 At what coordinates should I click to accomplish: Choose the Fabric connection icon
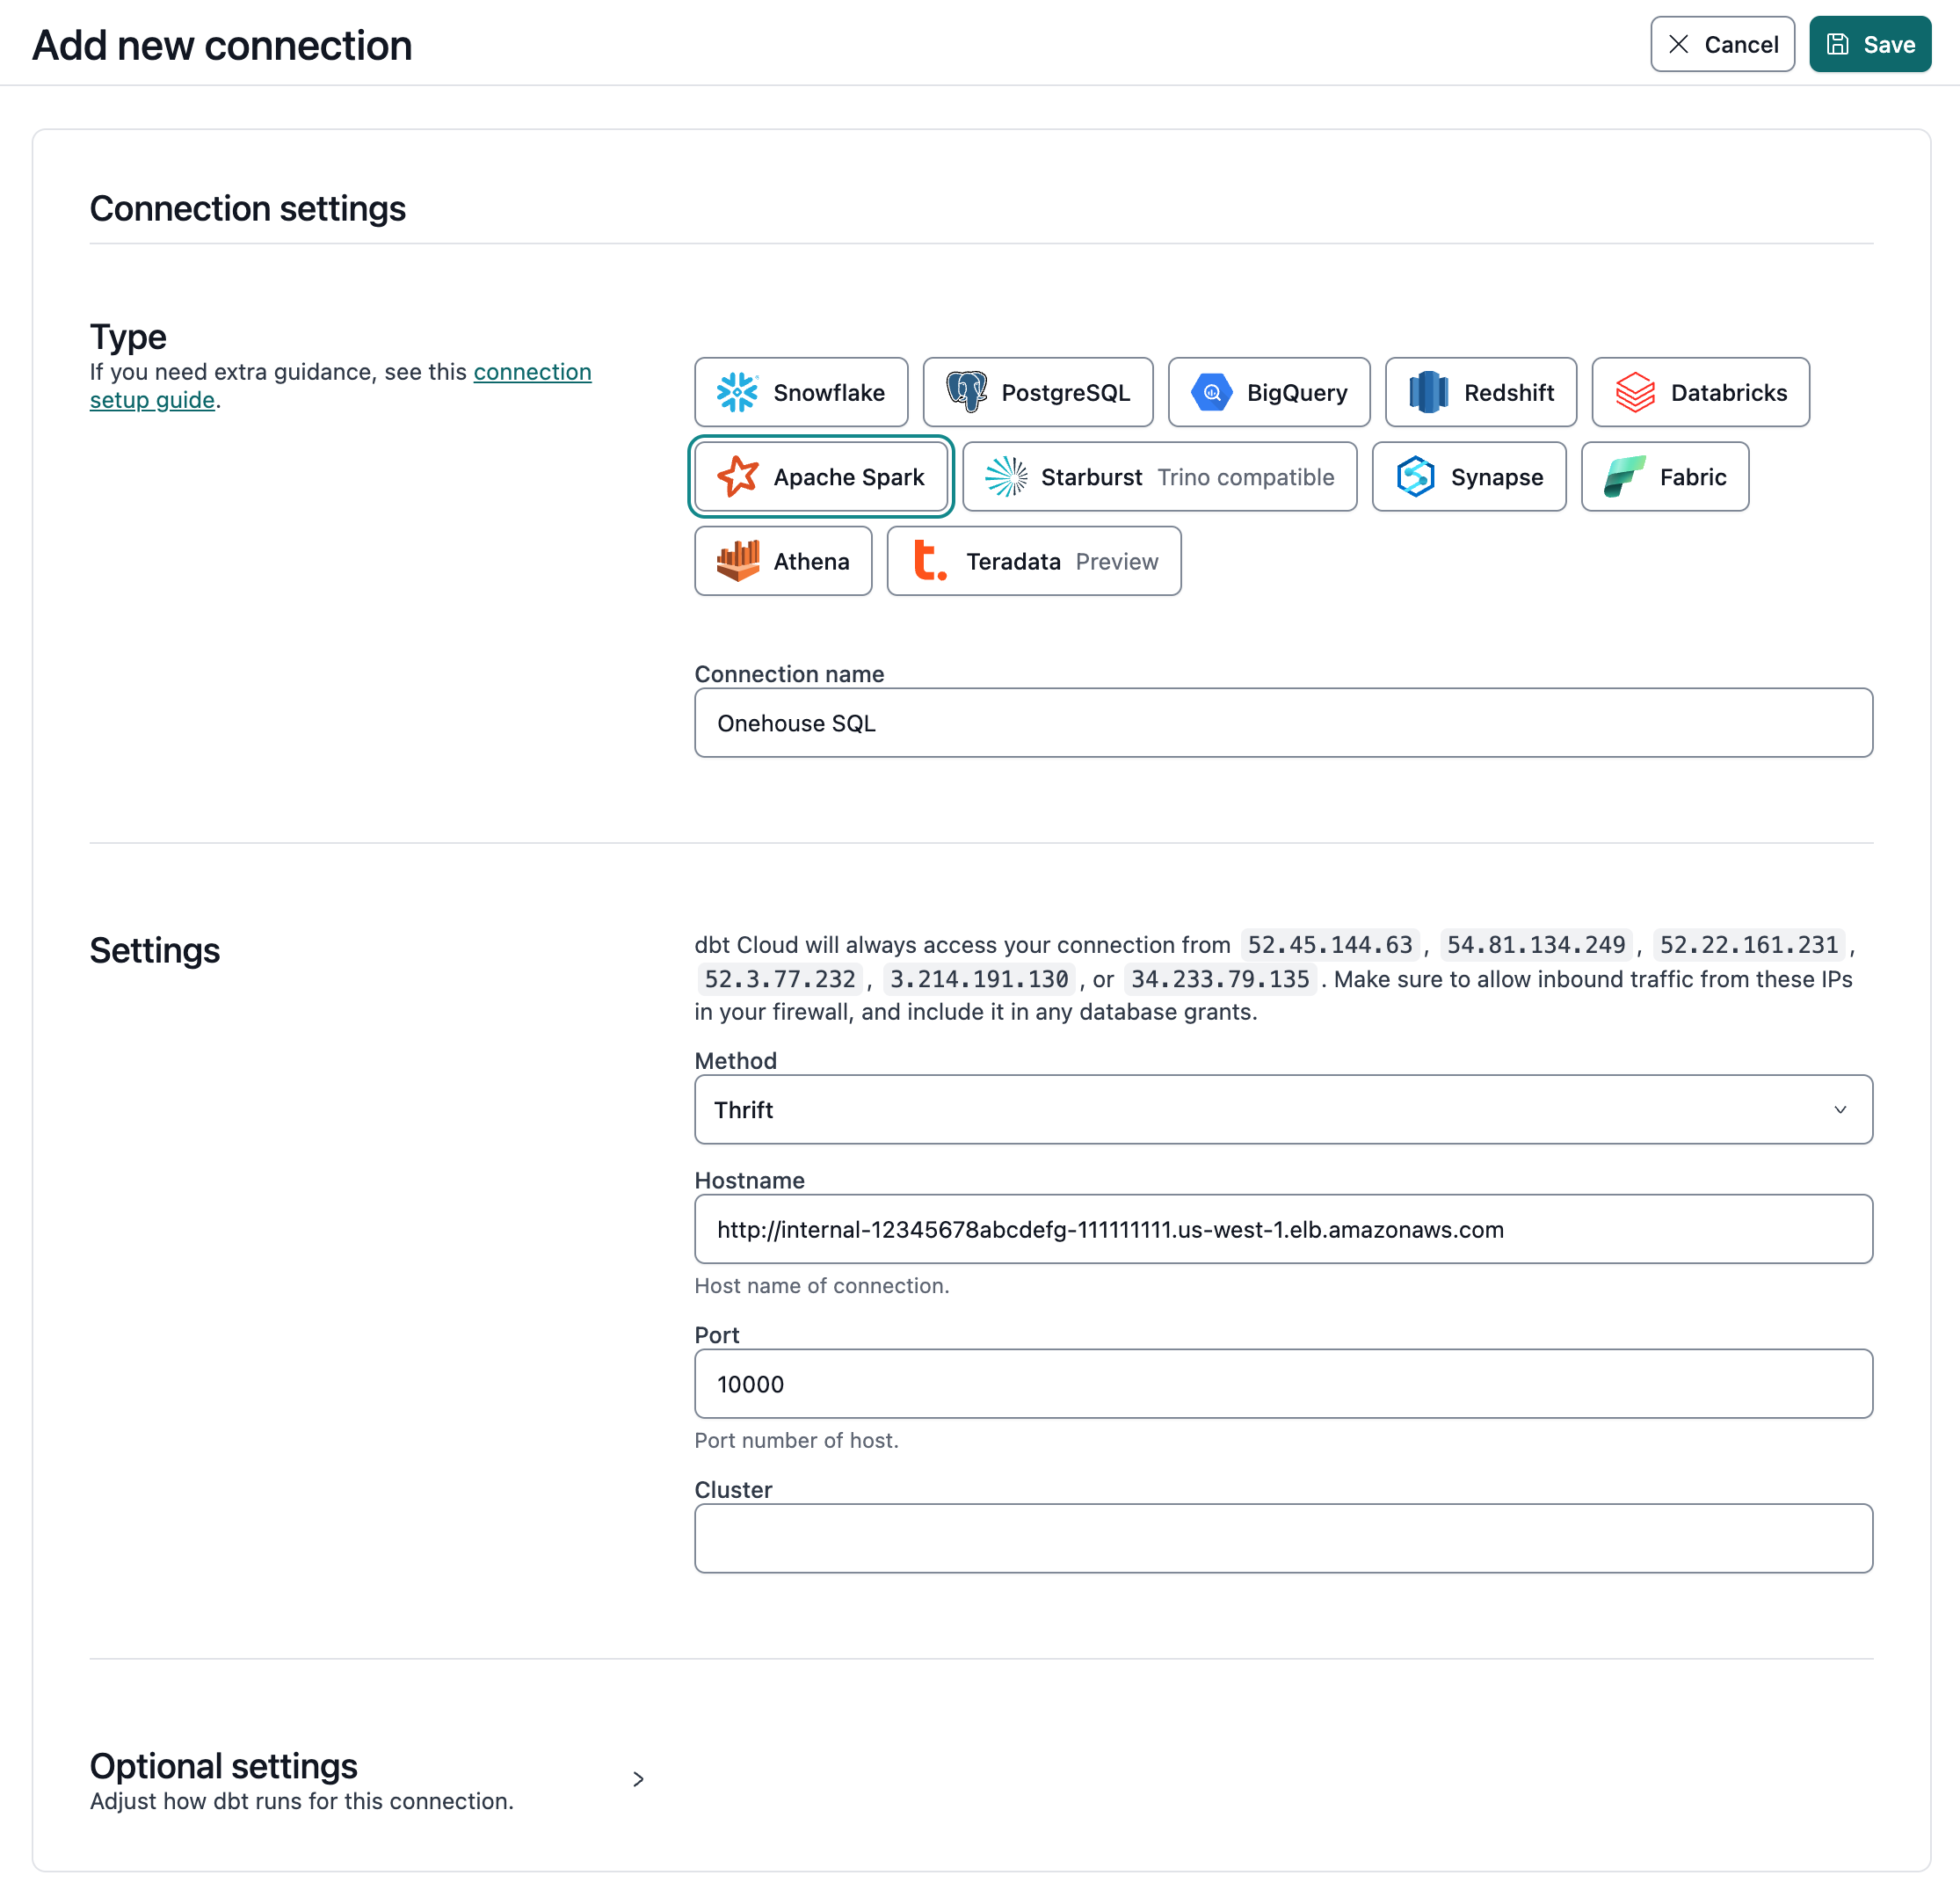click(x=1624, y=477)
